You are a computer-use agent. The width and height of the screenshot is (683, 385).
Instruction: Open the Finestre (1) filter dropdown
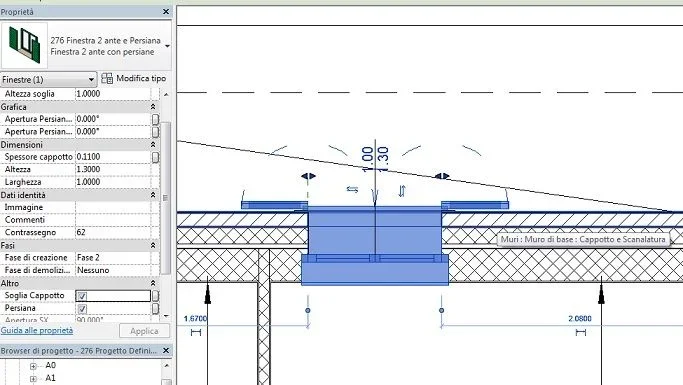point(48,80)
